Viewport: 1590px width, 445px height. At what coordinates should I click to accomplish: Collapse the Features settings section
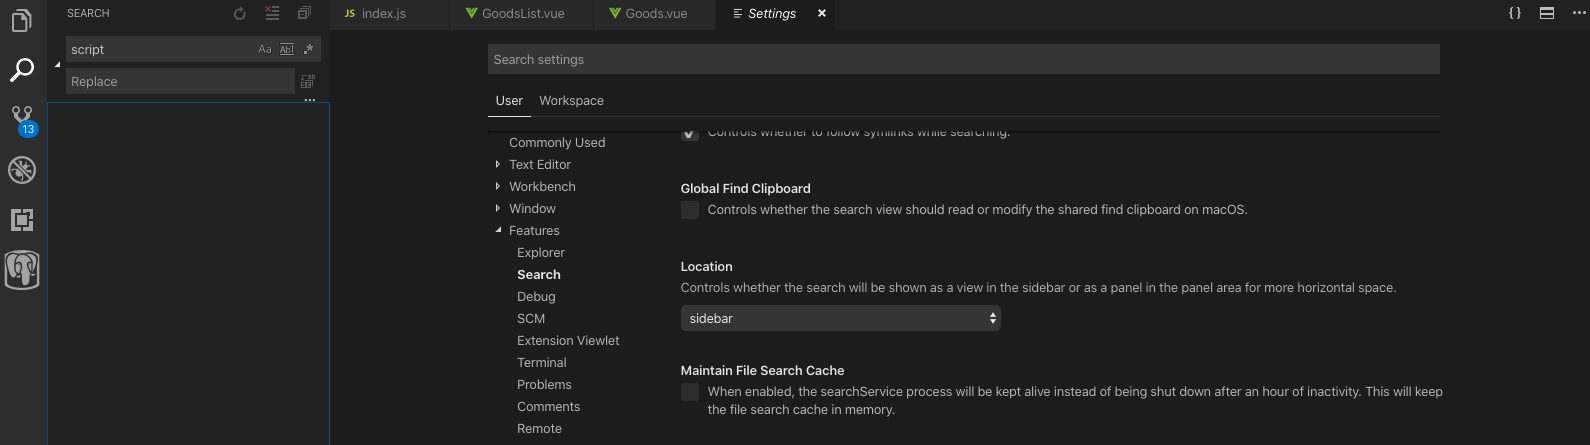point(498,231)
